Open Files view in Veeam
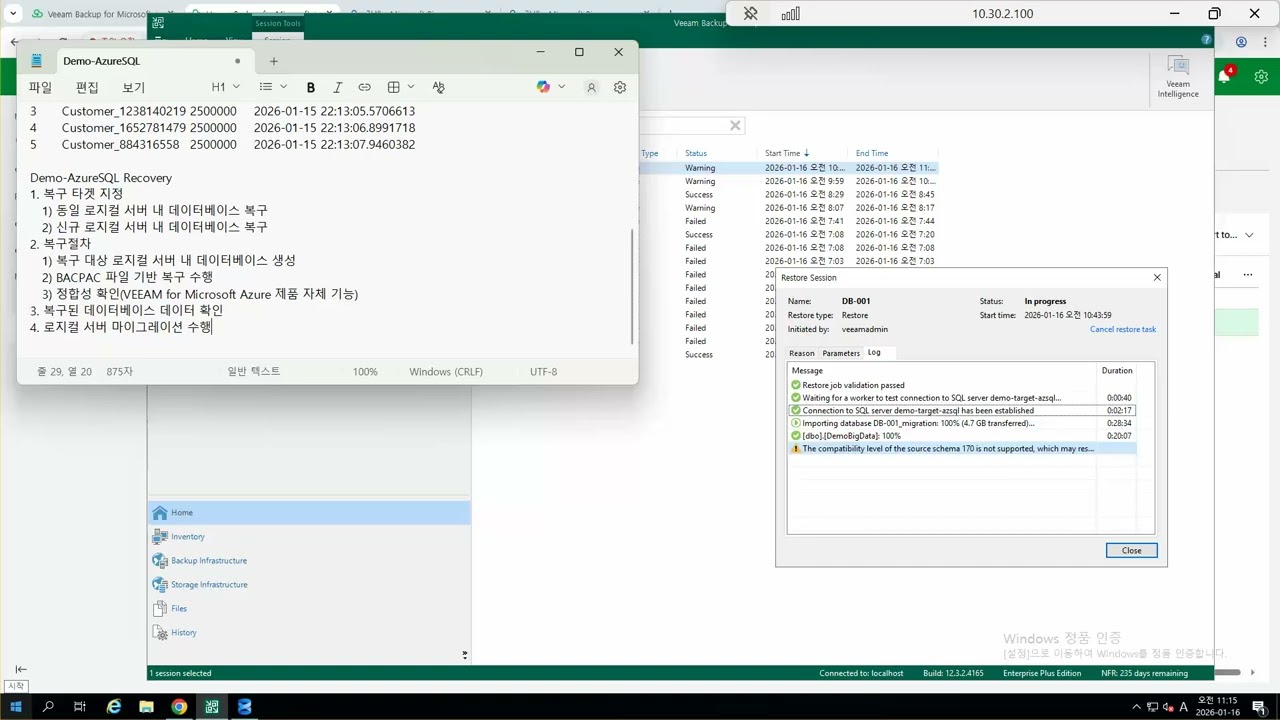 point(309,609)
